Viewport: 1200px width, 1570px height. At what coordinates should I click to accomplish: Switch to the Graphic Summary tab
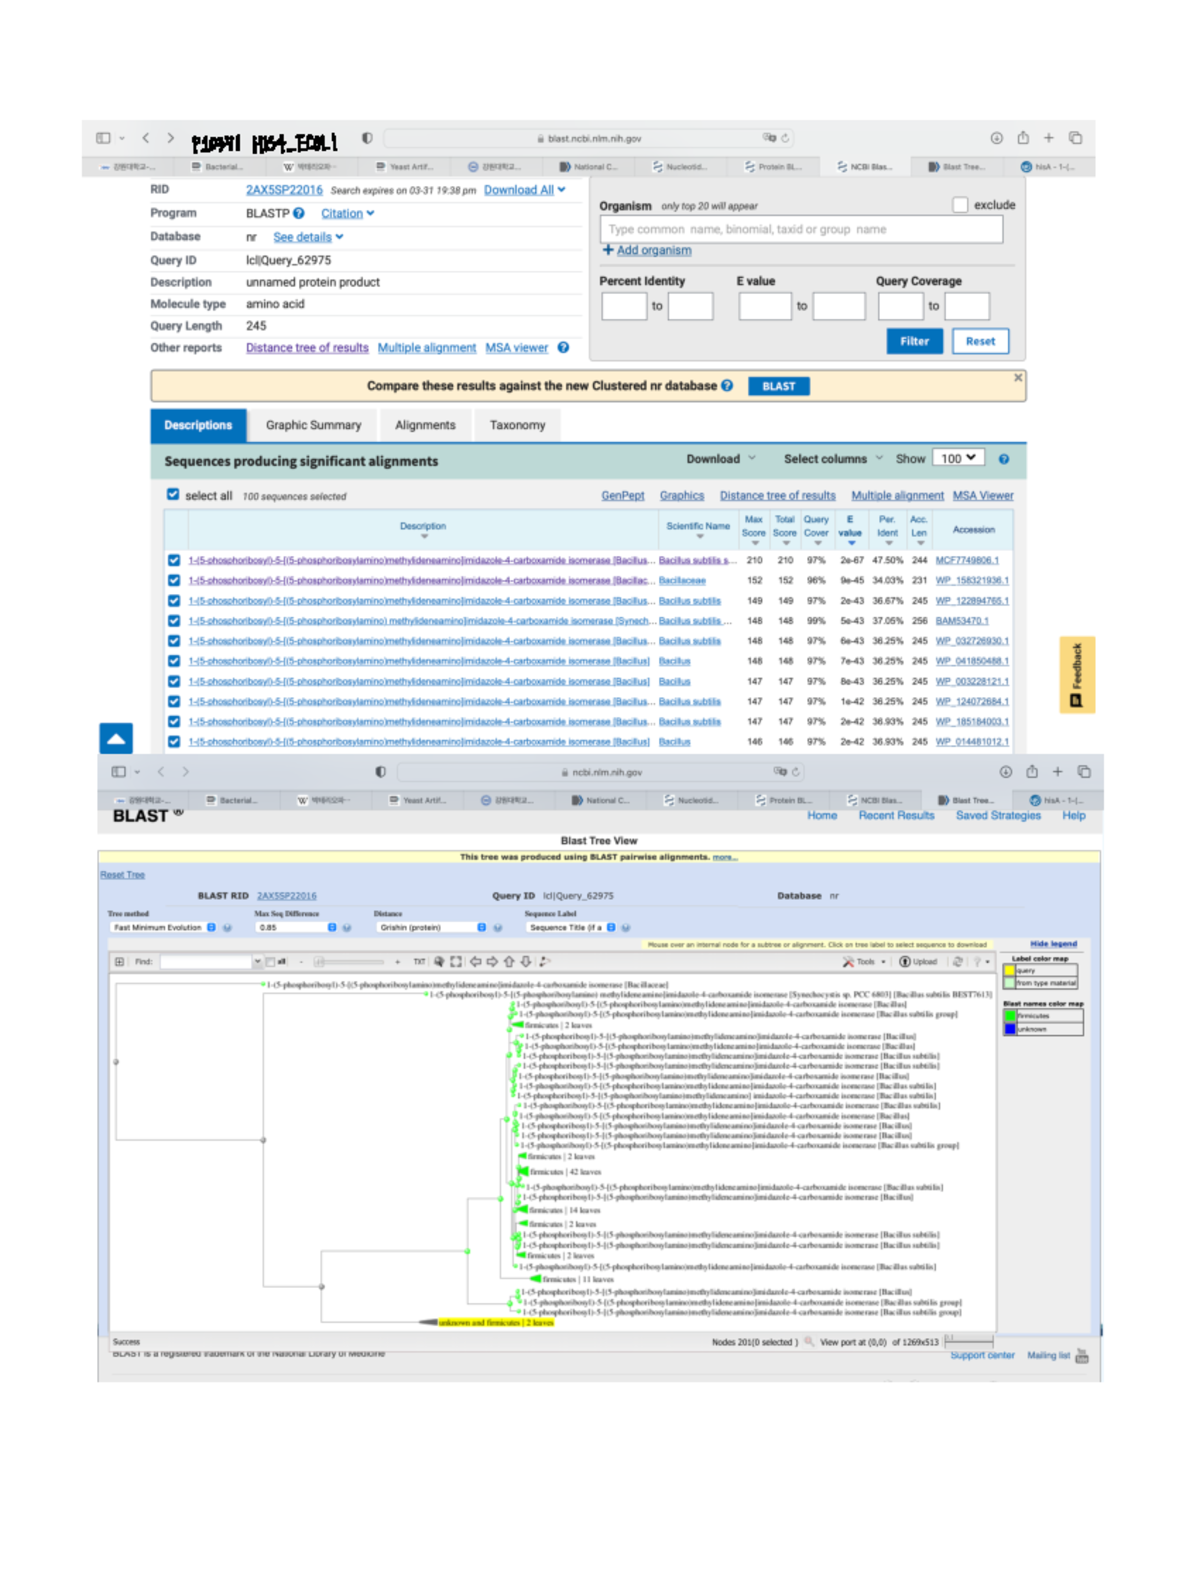coord(313,425)
